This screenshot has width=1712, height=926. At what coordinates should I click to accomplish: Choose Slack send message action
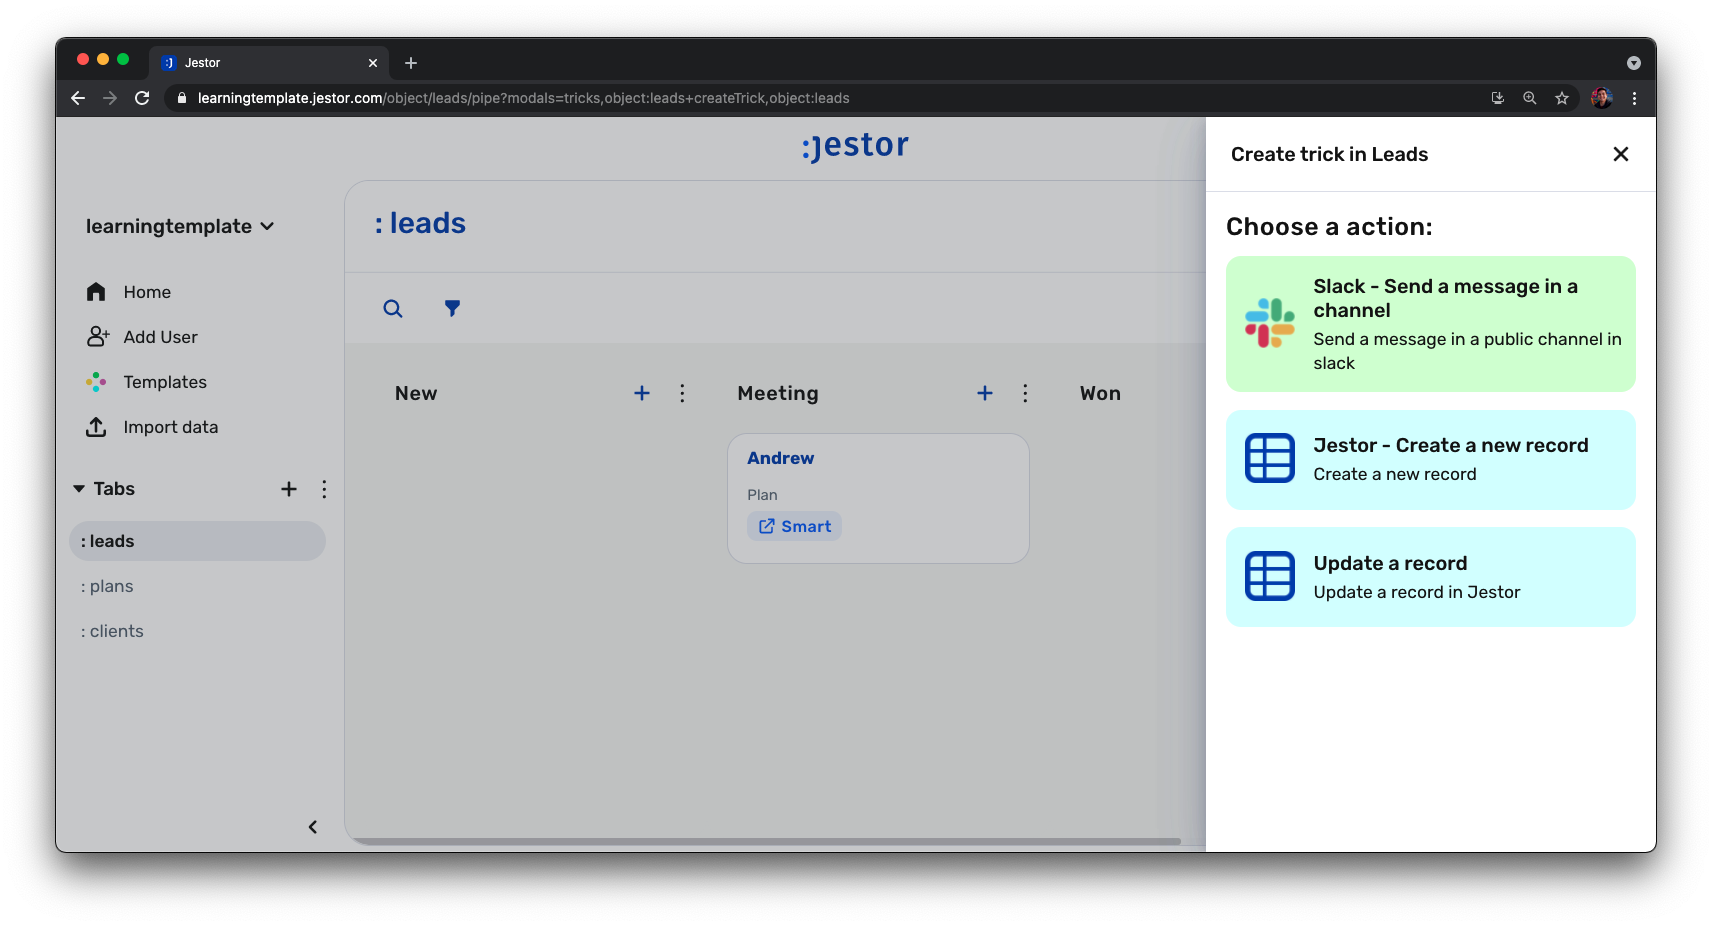[1431, 324]
